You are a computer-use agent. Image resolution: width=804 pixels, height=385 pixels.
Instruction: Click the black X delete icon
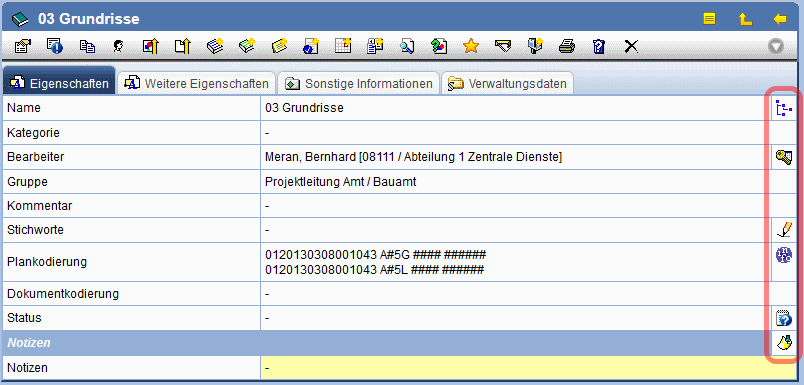(x=631, y=47)
